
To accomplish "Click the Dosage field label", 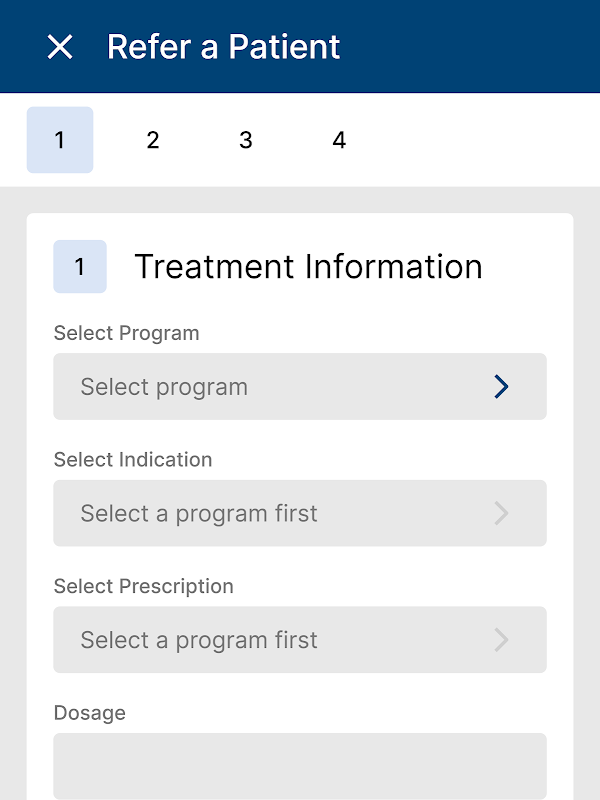I will 90,713.
